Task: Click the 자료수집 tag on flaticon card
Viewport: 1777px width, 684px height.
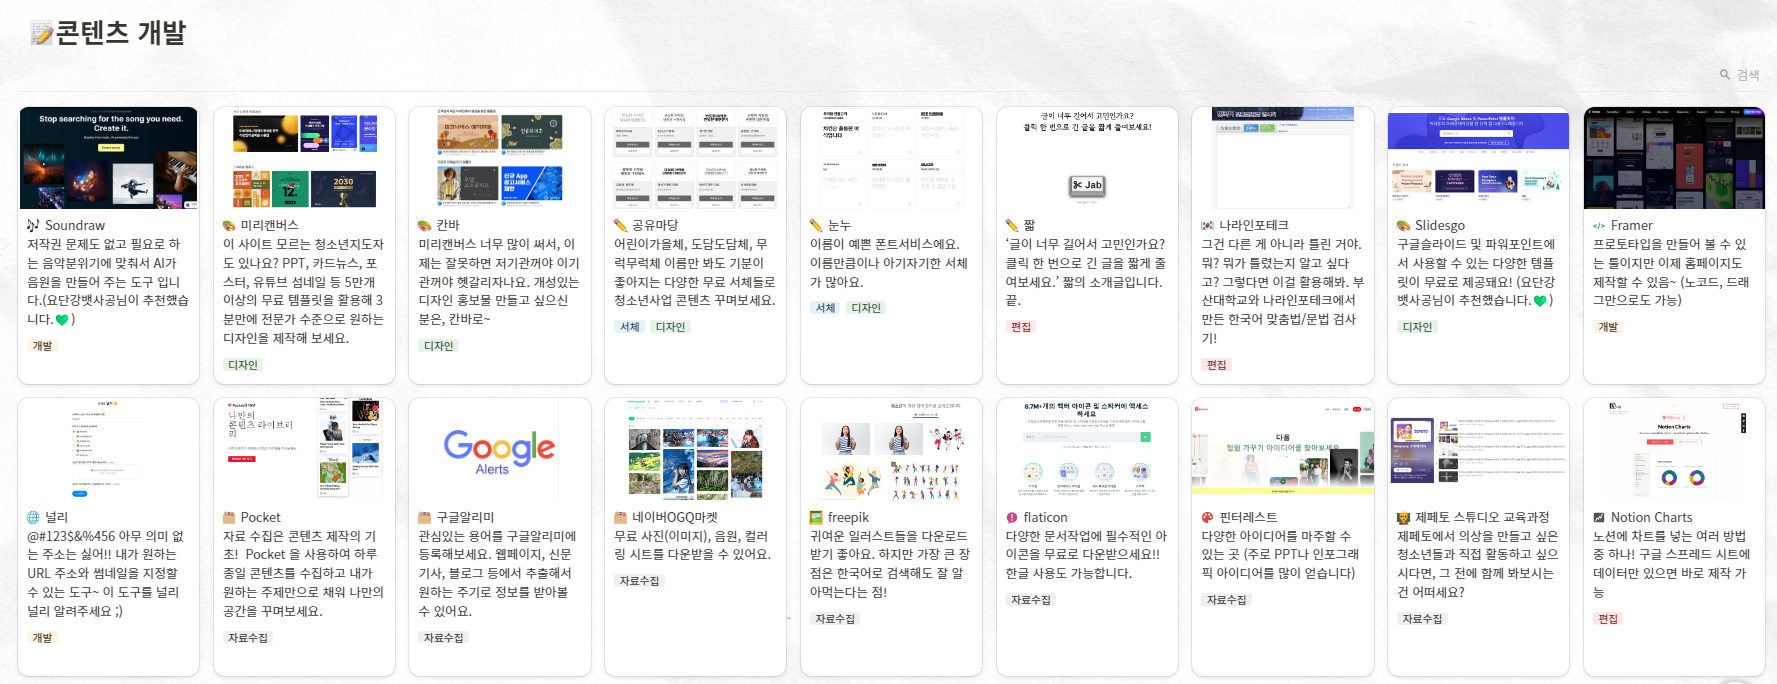Action: (1031, 600)
